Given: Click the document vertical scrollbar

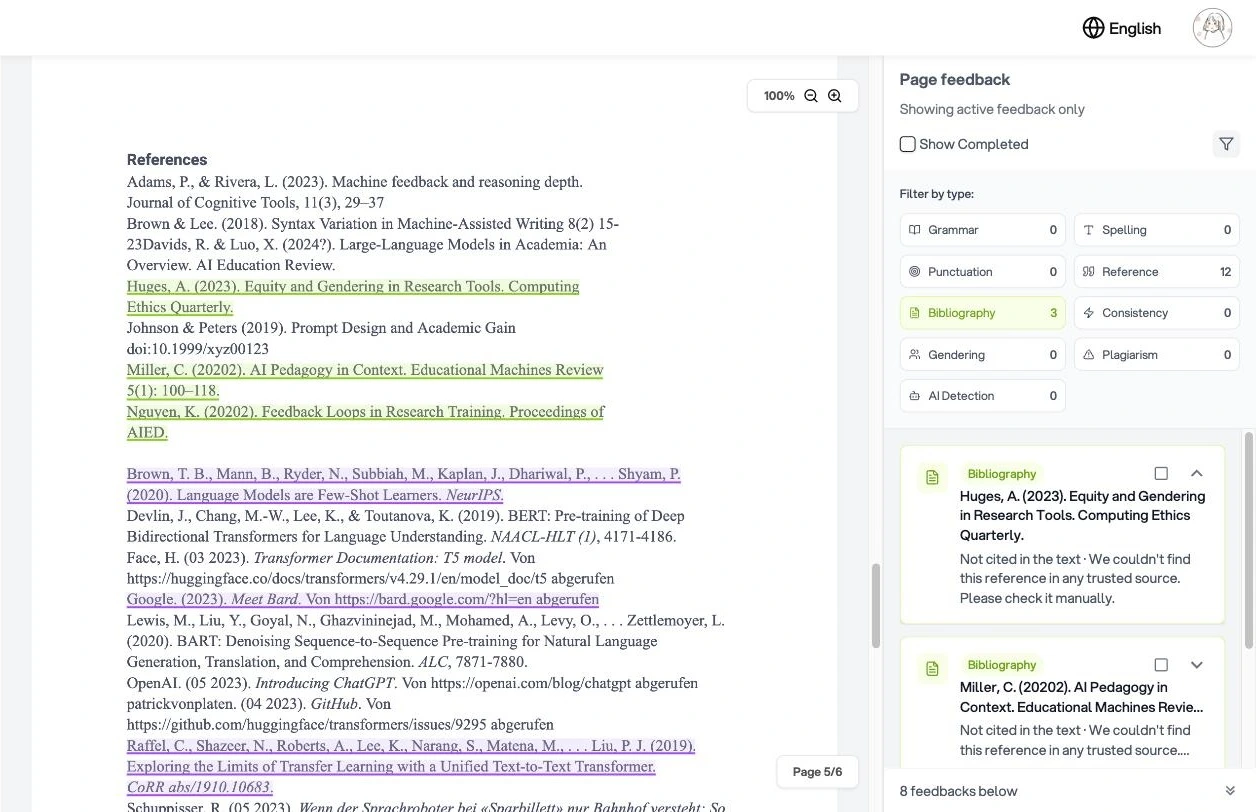Looking at the screenshot, I should click(x=876, y=606).
